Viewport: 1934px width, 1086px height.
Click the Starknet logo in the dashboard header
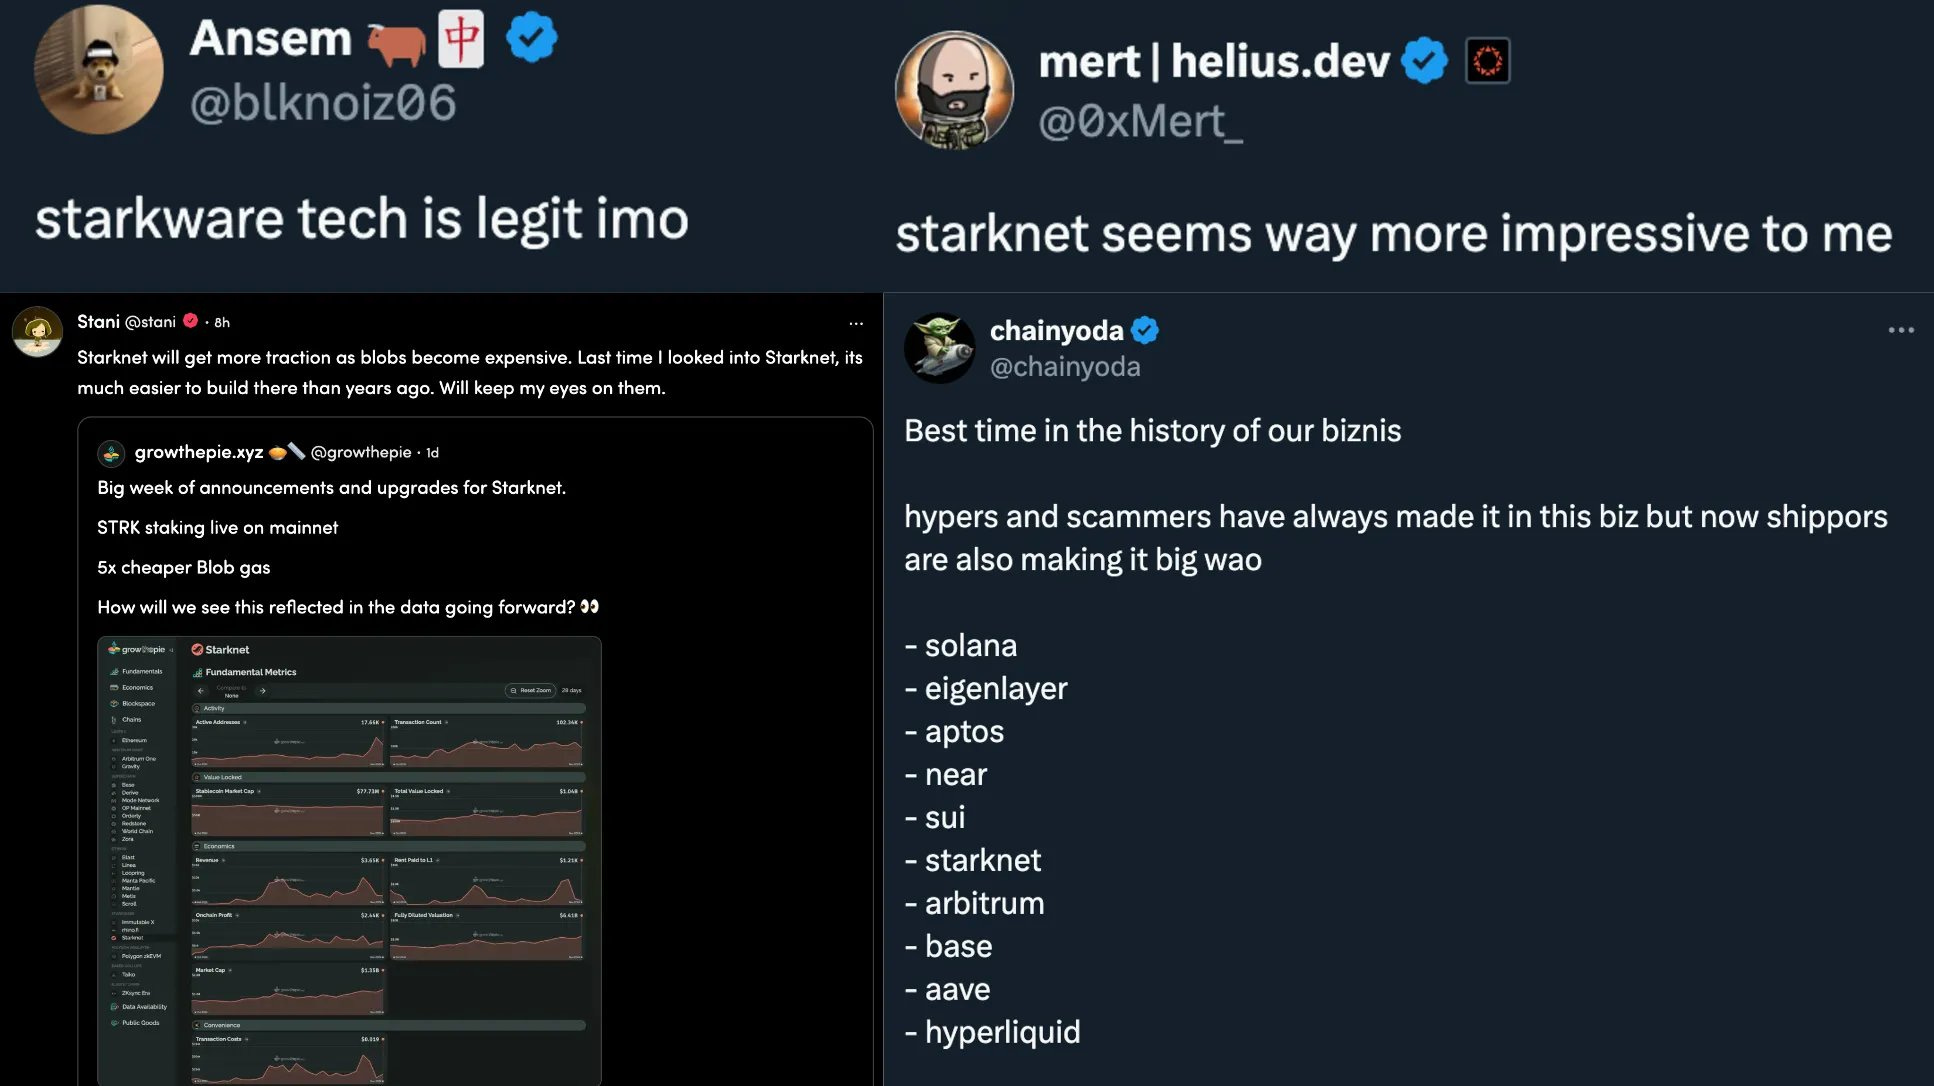tap(197, 650)
